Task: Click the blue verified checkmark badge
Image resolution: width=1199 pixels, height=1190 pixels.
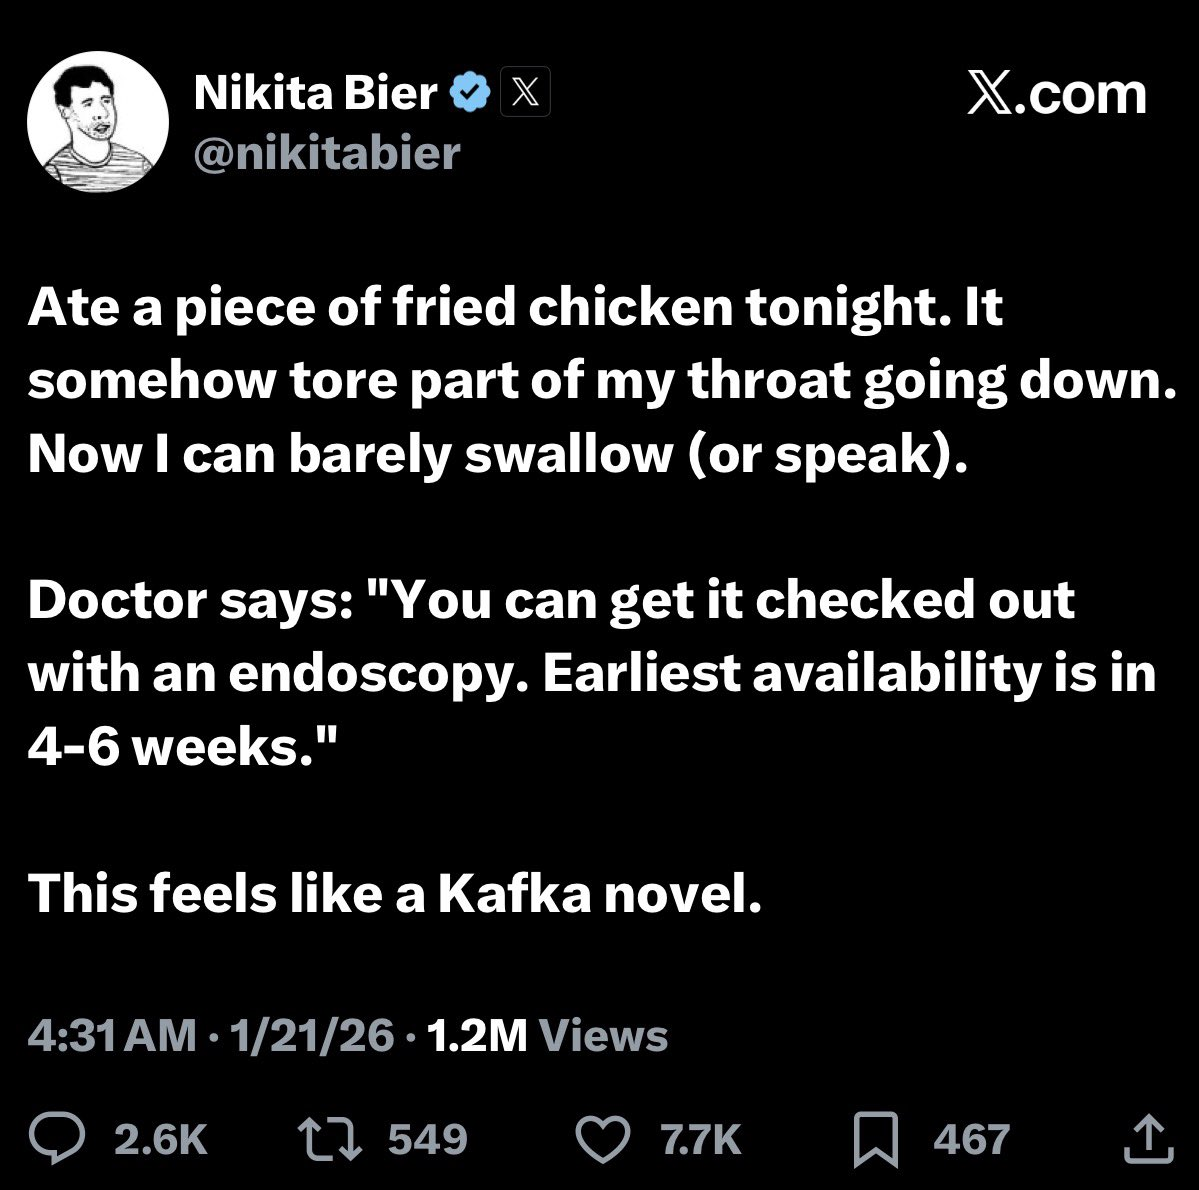Action: point(470,94)
